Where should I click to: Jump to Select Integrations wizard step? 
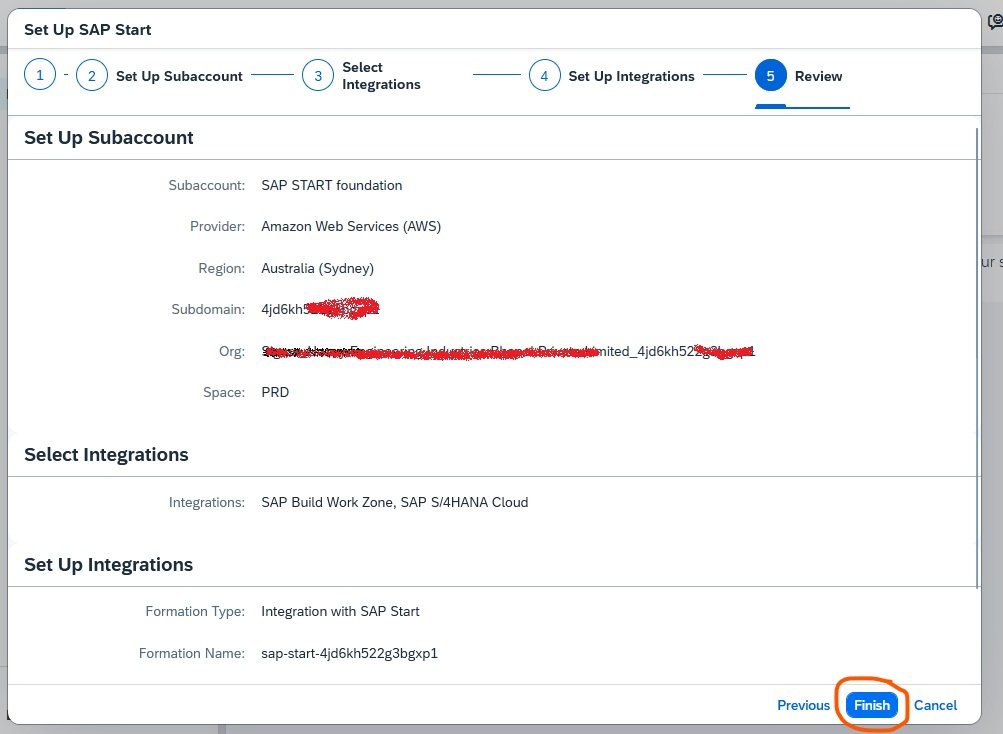381,76
